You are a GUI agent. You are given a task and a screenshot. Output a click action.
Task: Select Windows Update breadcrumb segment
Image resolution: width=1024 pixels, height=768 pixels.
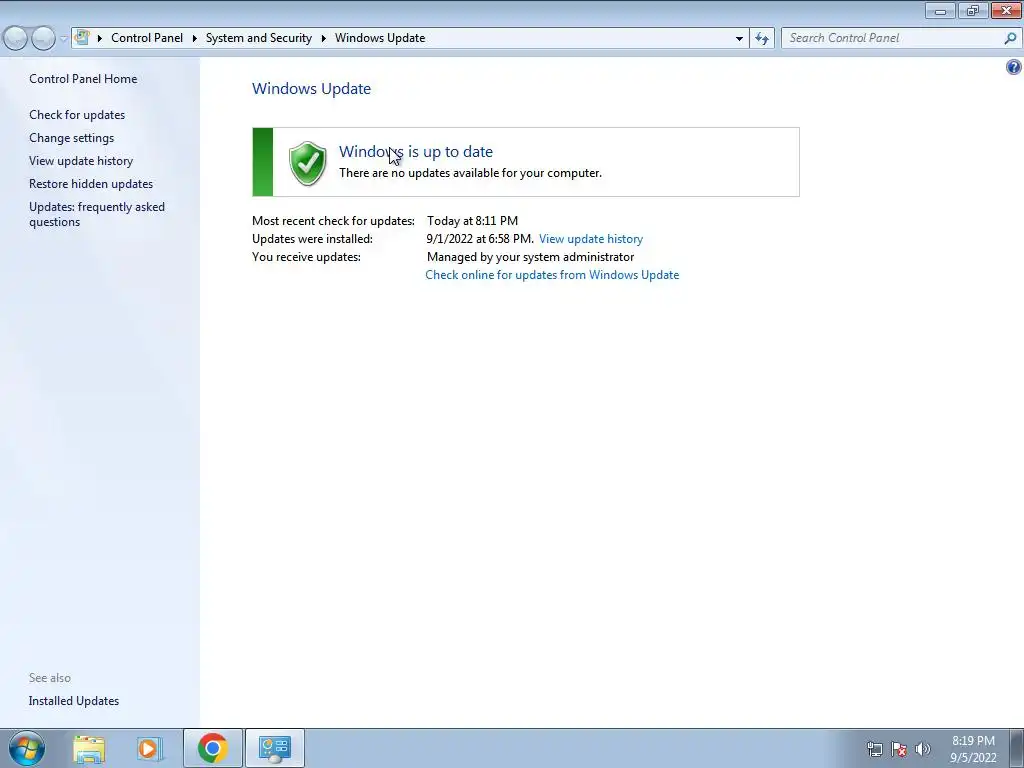tap(380, 38)
